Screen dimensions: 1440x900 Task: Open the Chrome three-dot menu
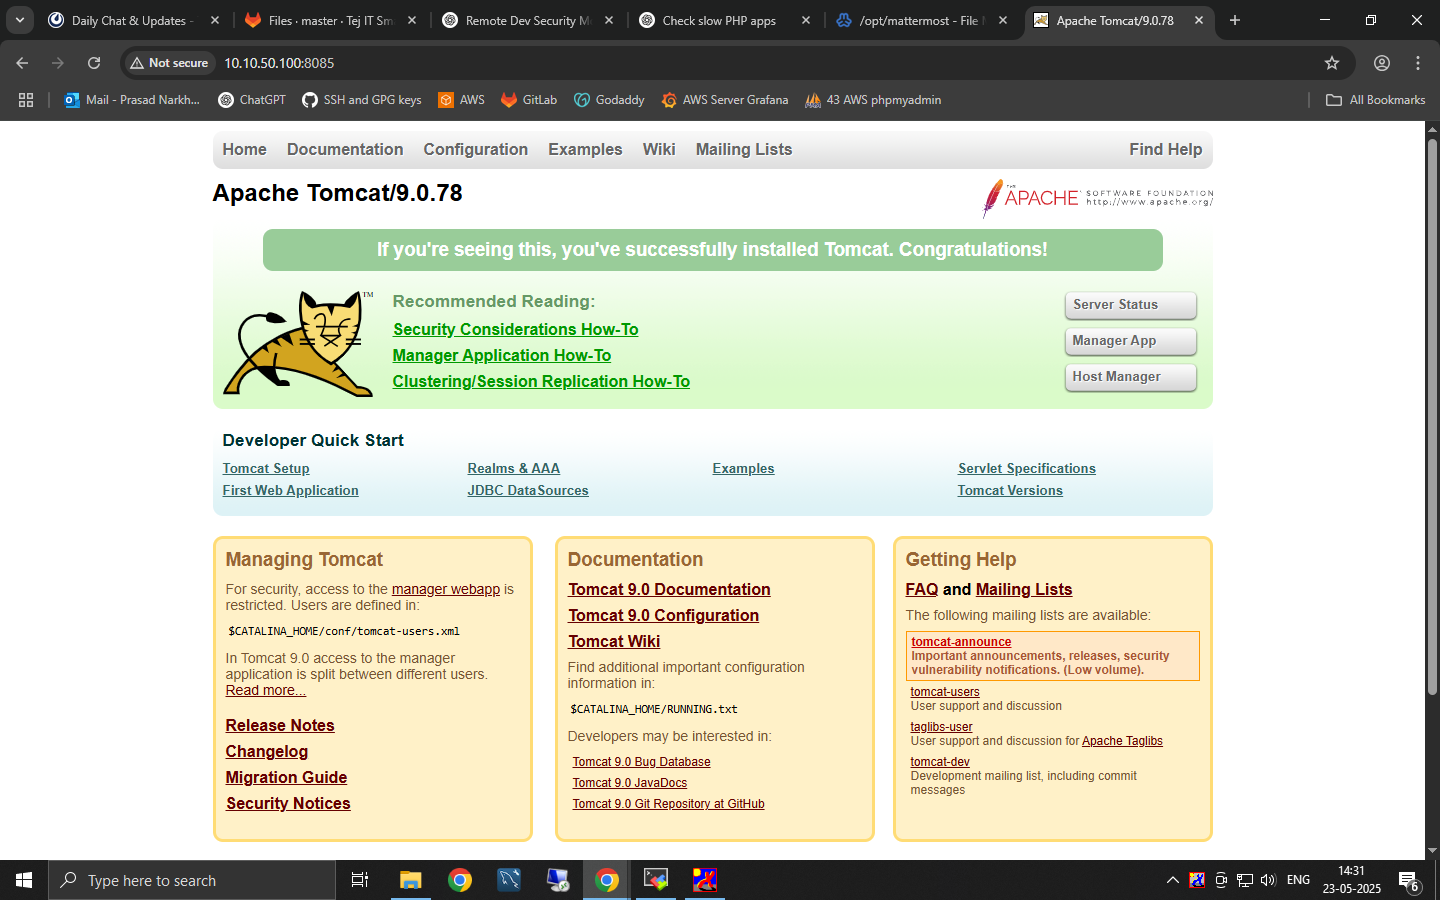click(x=1418, y=63)
